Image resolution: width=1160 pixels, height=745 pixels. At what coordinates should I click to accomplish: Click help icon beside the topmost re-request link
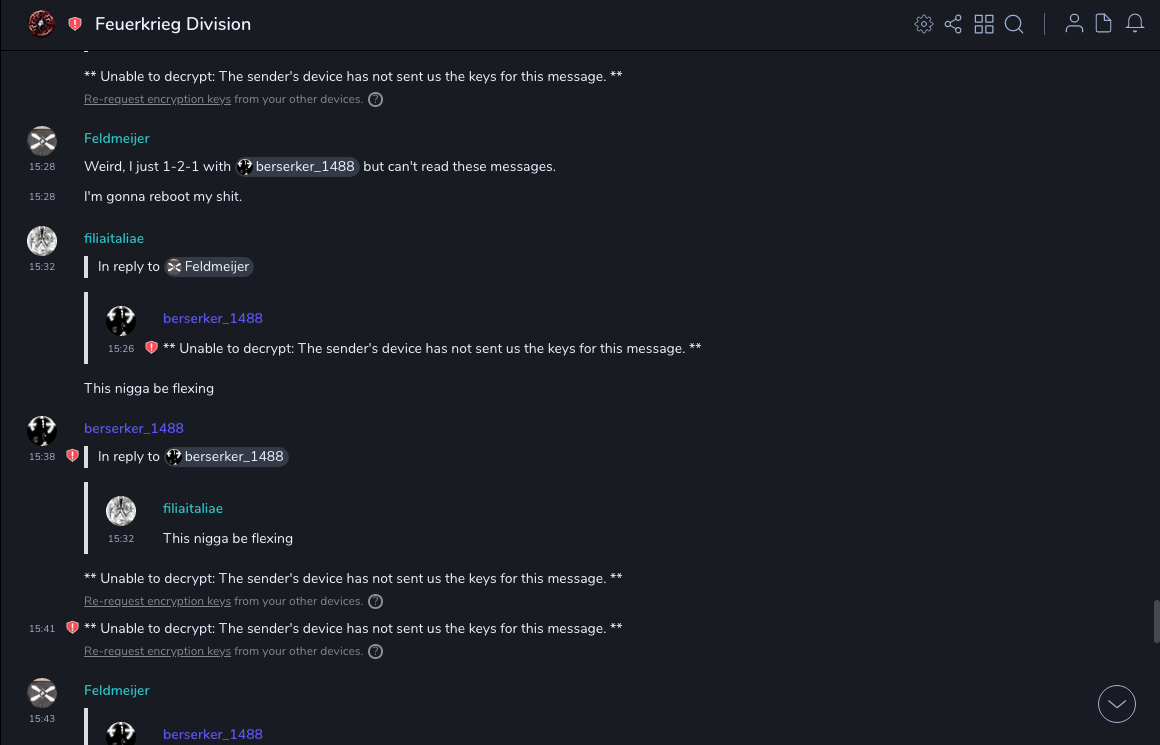[375, 100]
